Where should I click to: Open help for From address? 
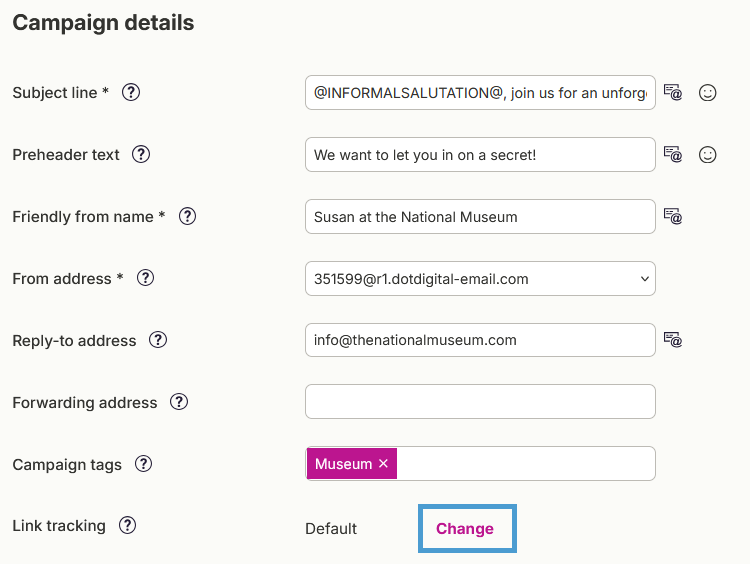pos(145,278)
